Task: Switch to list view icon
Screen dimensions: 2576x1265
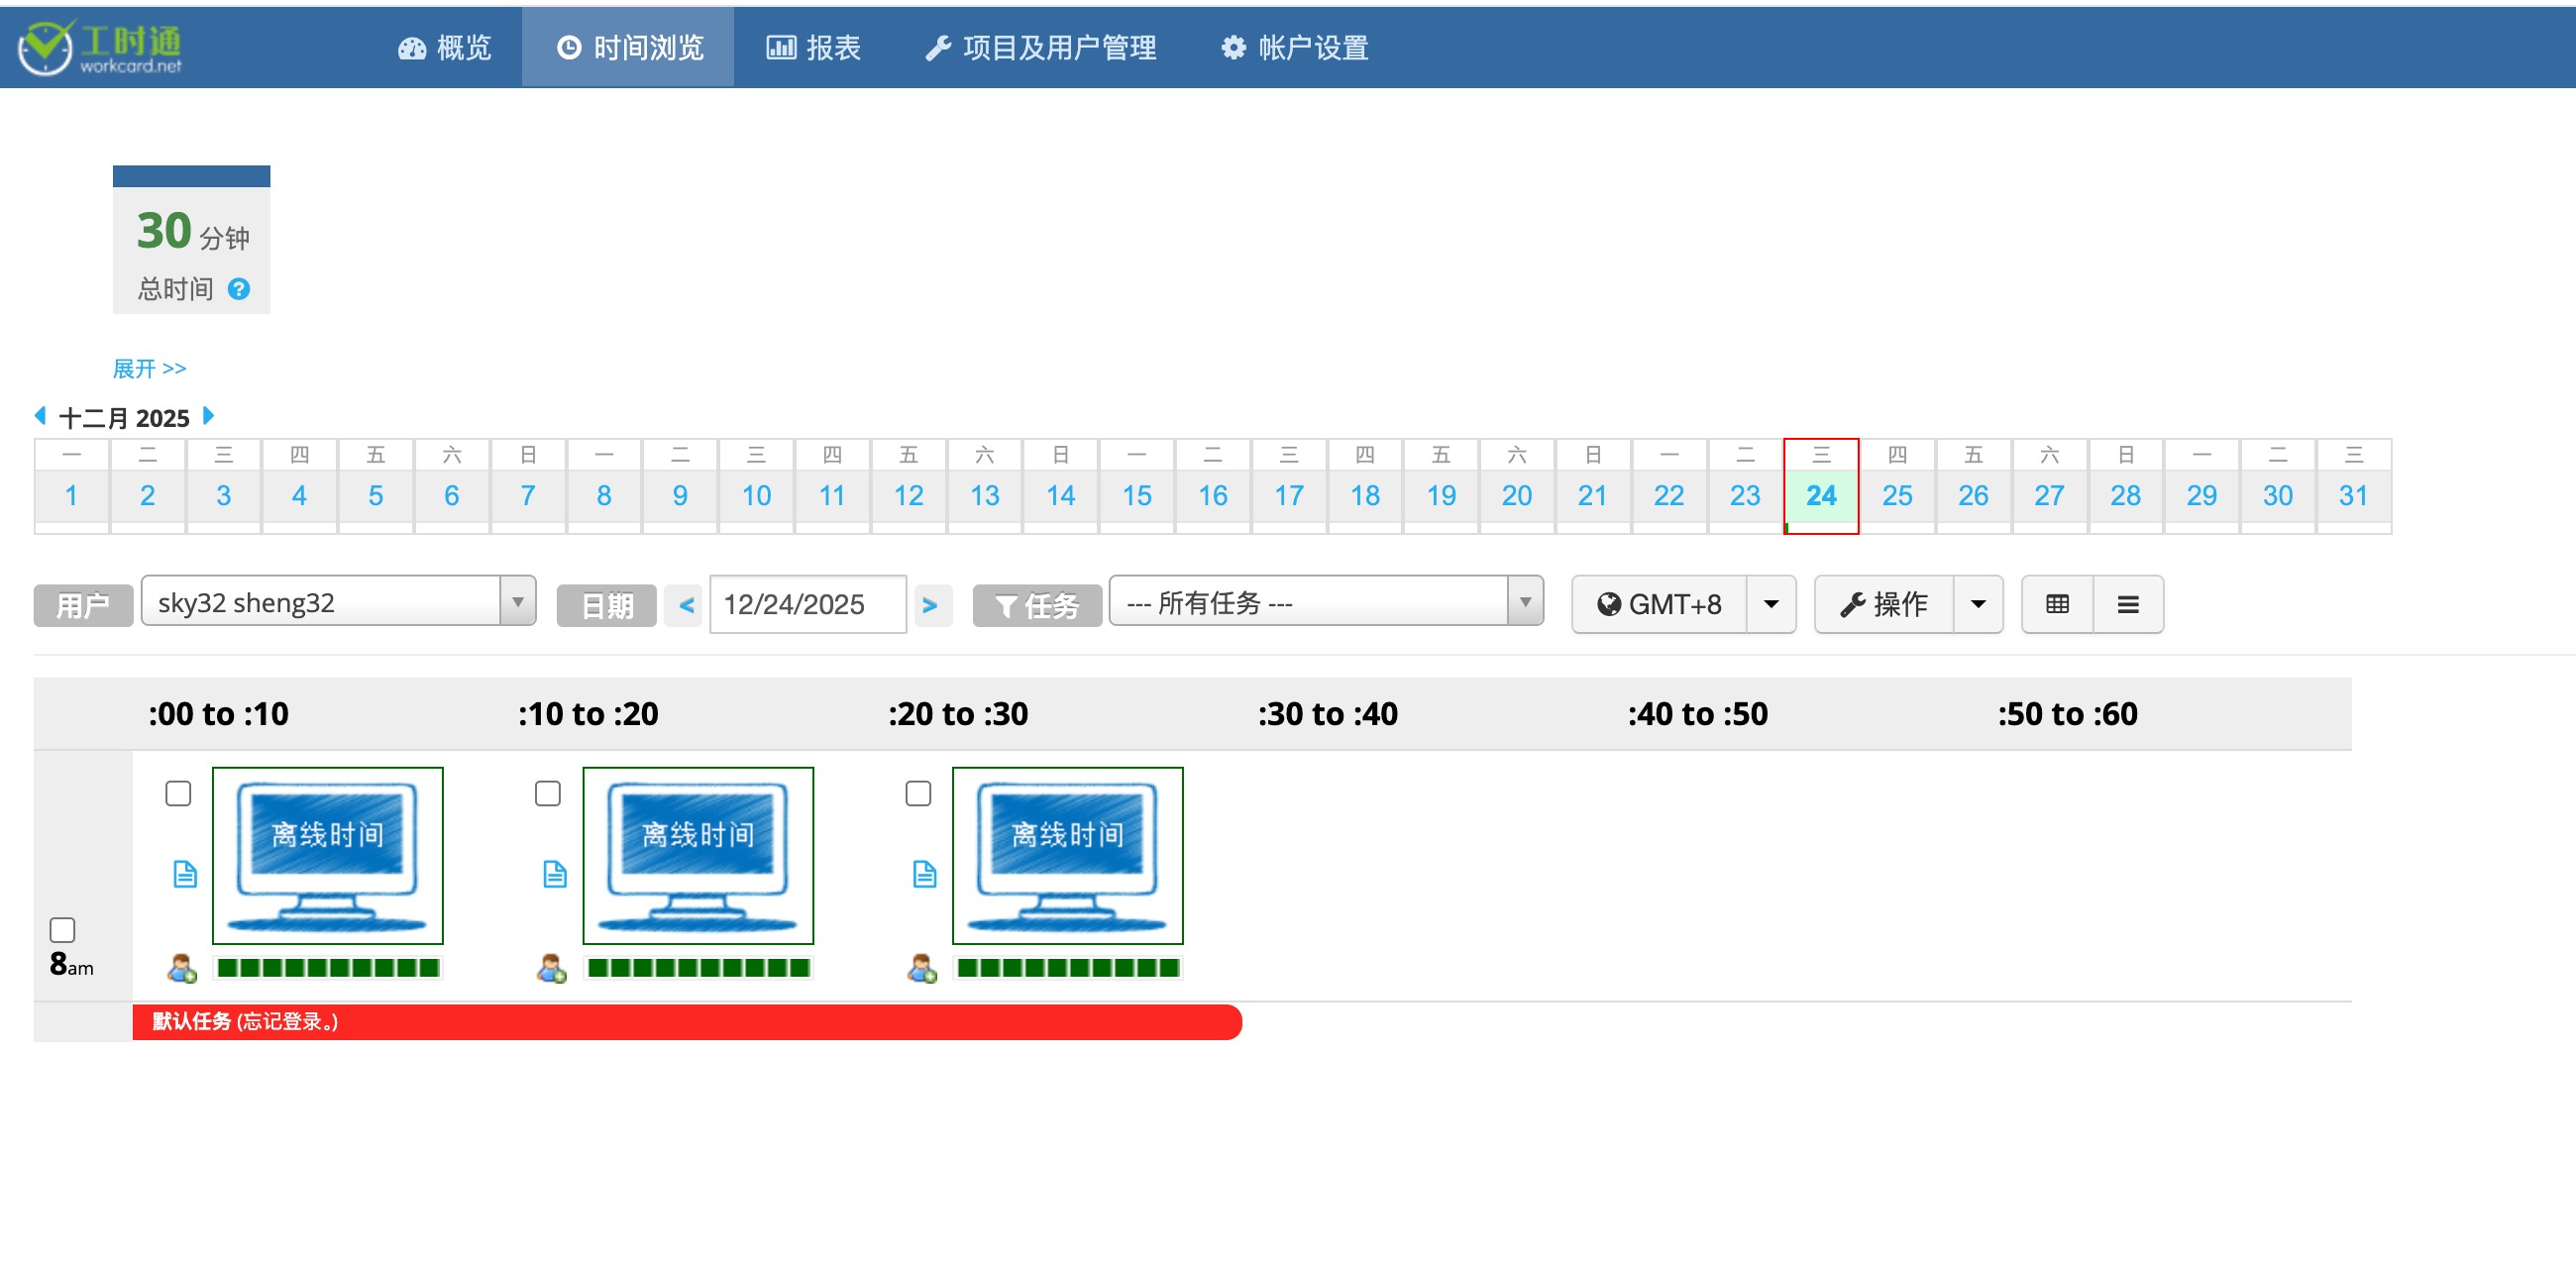Action: pyautogui.click(x=2127, y=604)
